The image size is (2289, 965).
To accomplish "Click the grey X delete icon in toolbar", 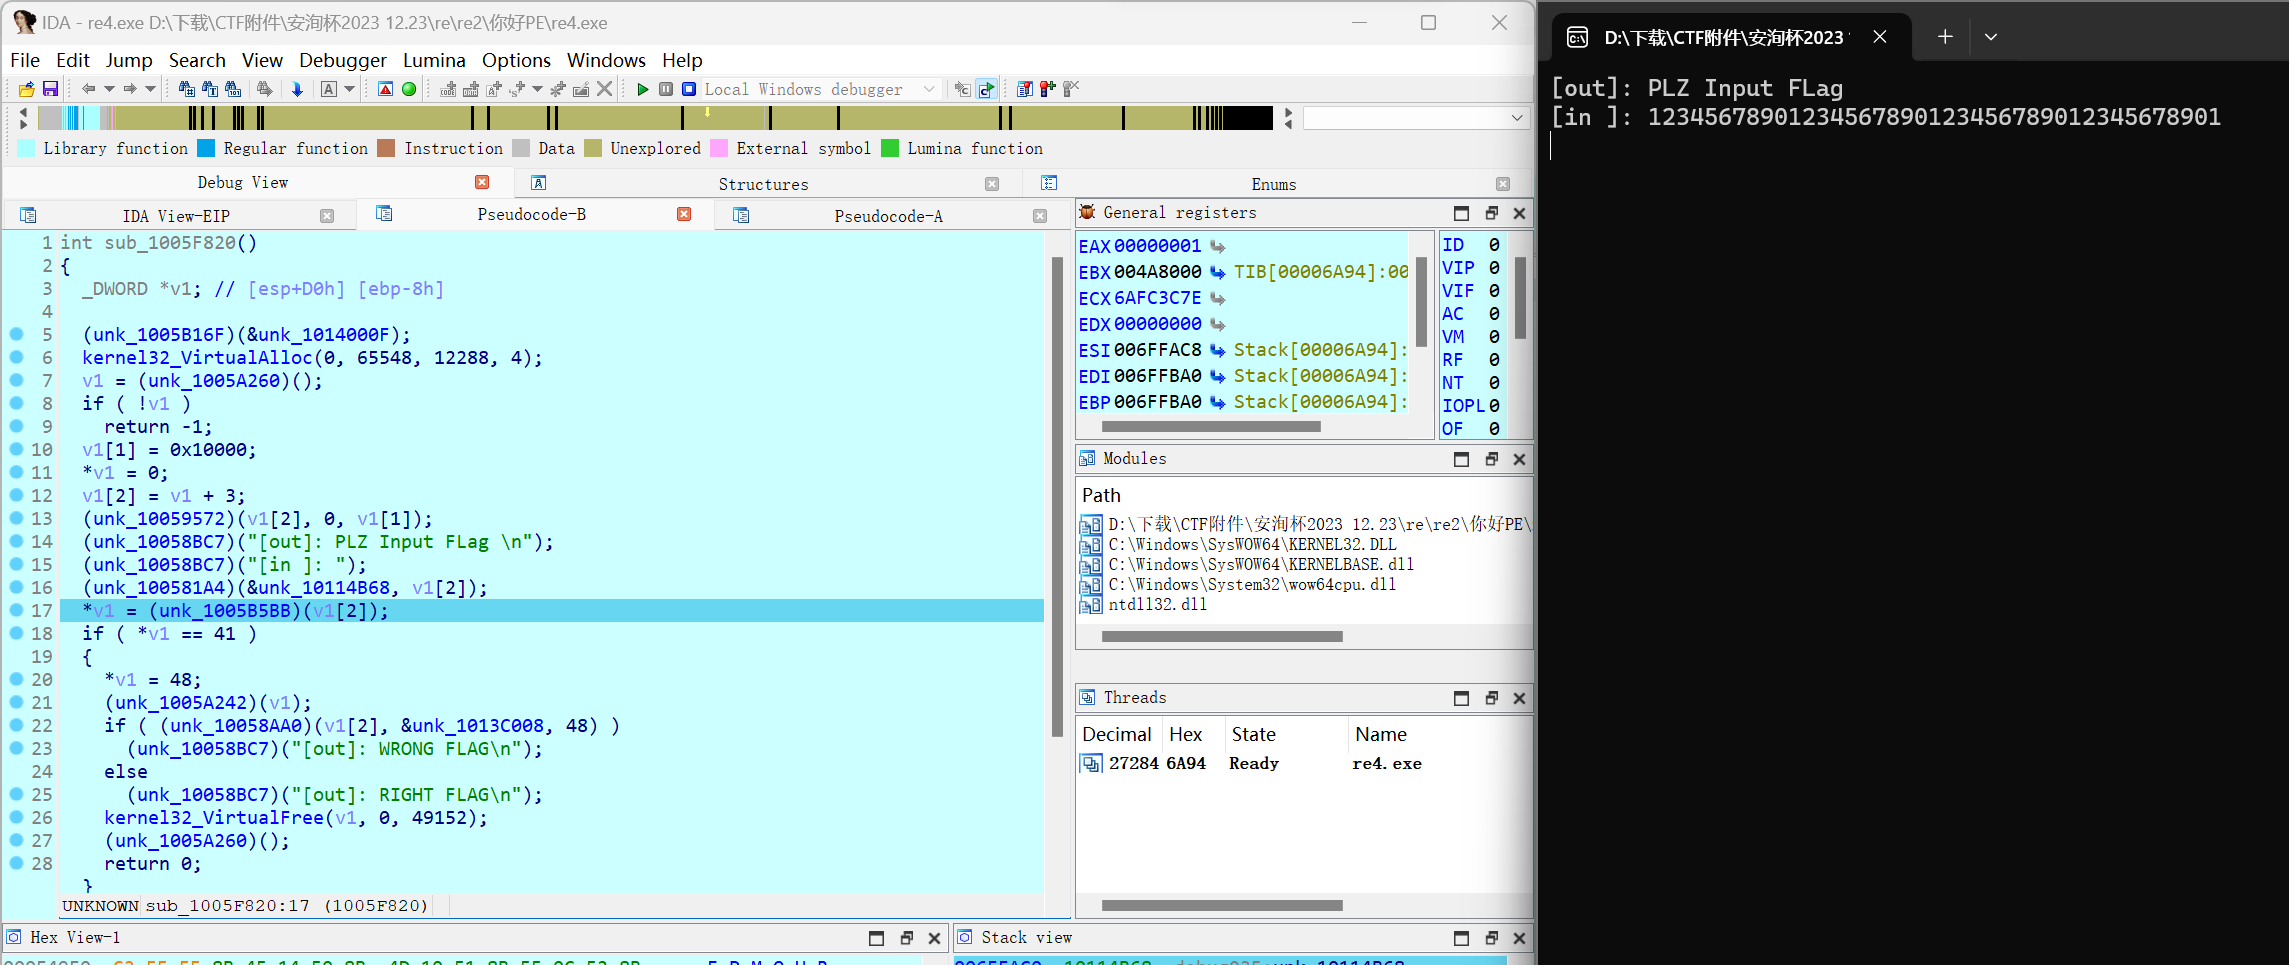I will click(604, 89).
